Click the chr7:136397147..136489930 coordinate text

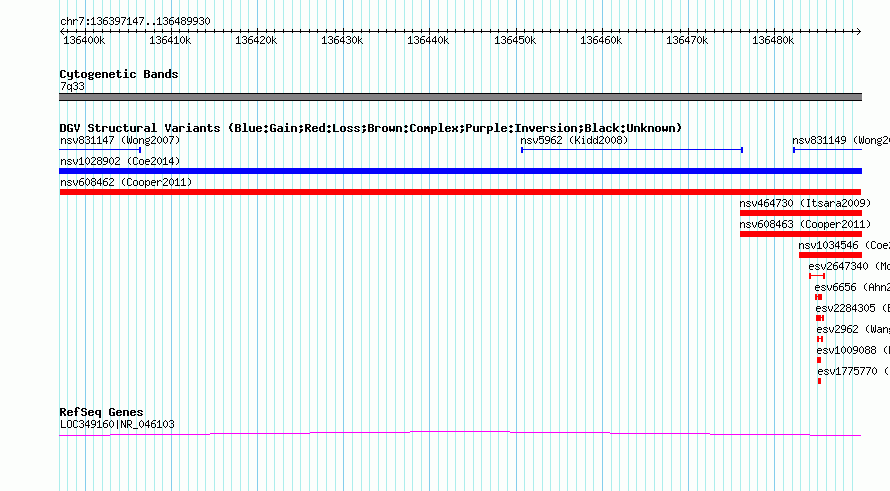(x=135, y=21)
